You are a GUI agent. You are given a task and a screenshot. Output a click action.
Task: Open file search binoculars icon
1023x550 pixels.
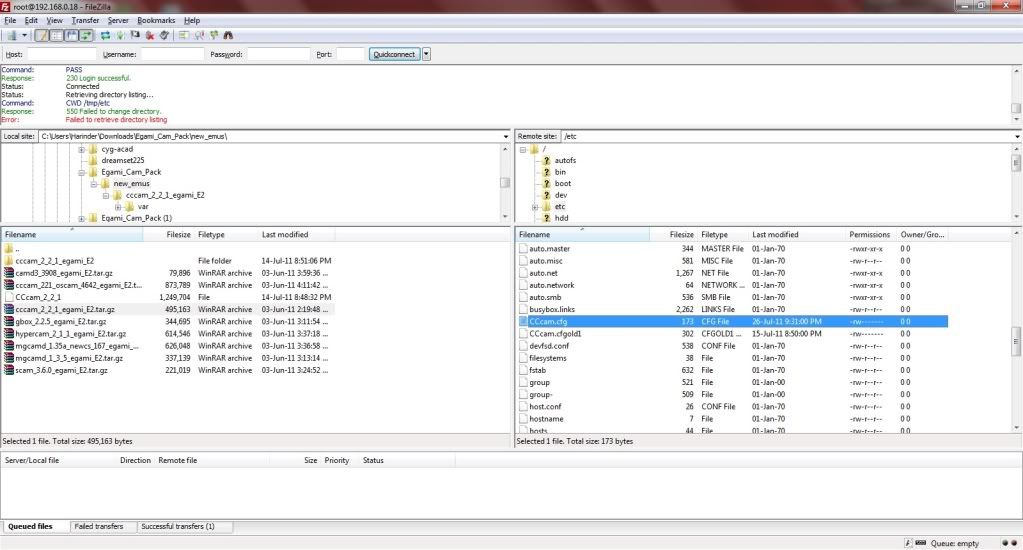pyautogui.click(x=228, y=35)
